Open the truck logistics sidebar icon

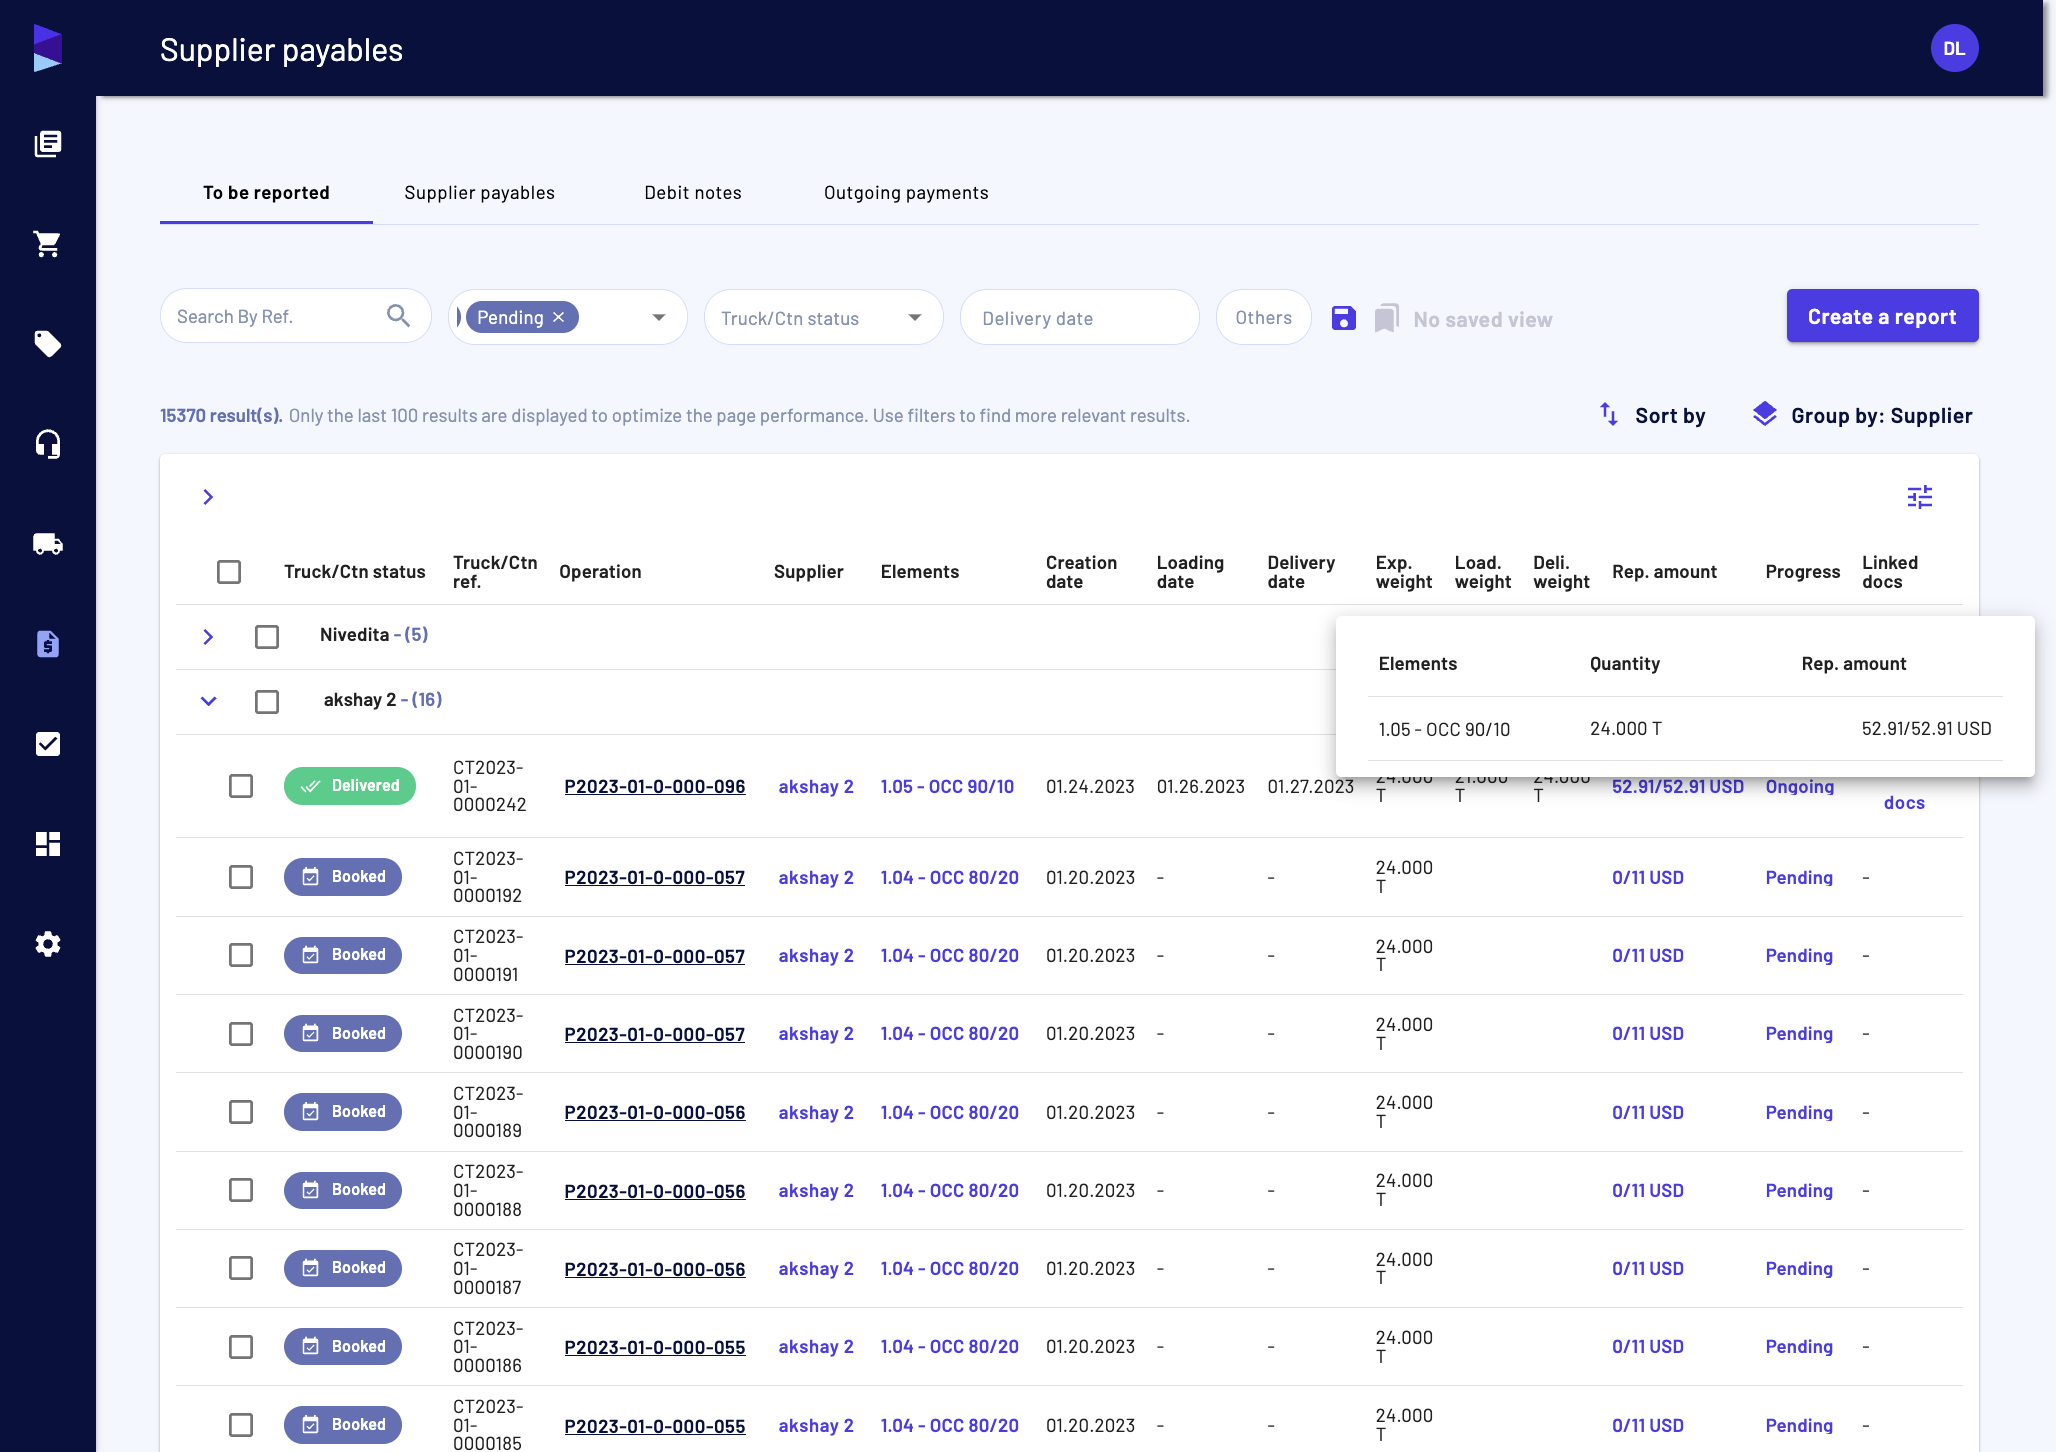click(x=48, y=544)
